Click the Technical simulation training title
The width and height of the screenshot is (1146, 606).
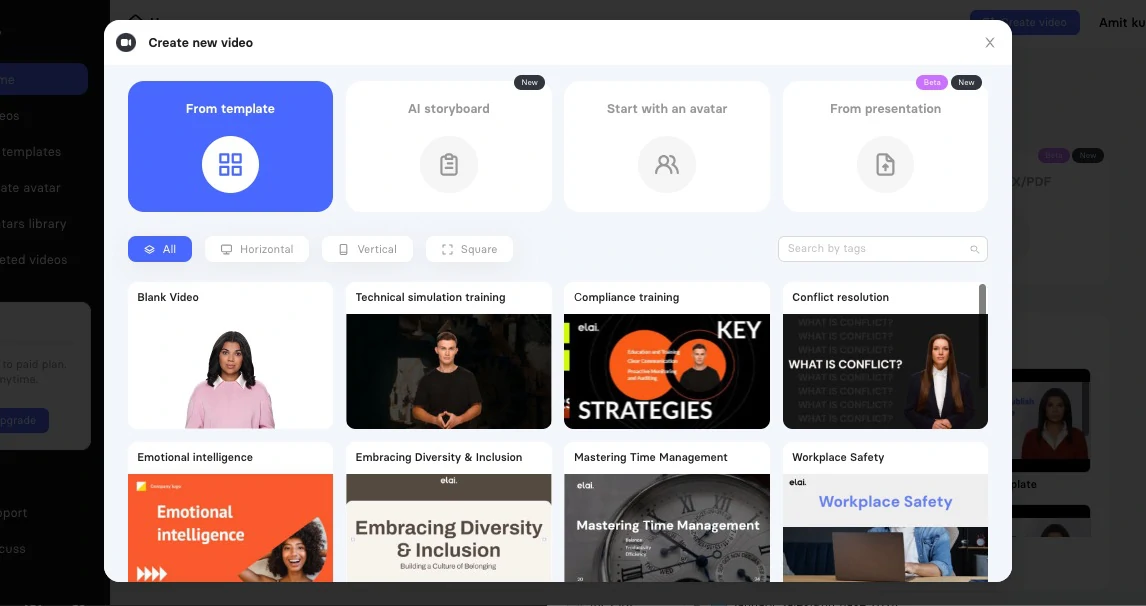click(x=430, y=298)
